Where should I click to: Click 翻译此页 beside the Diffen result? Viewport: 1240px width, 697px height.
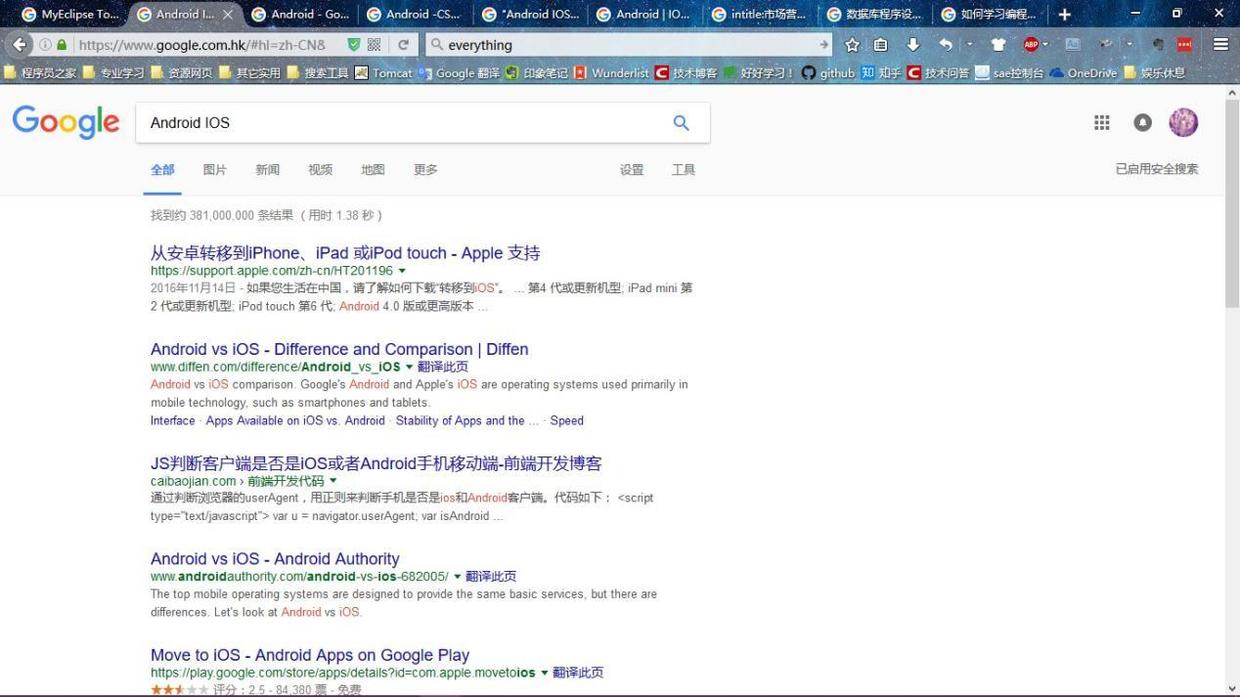443,367
